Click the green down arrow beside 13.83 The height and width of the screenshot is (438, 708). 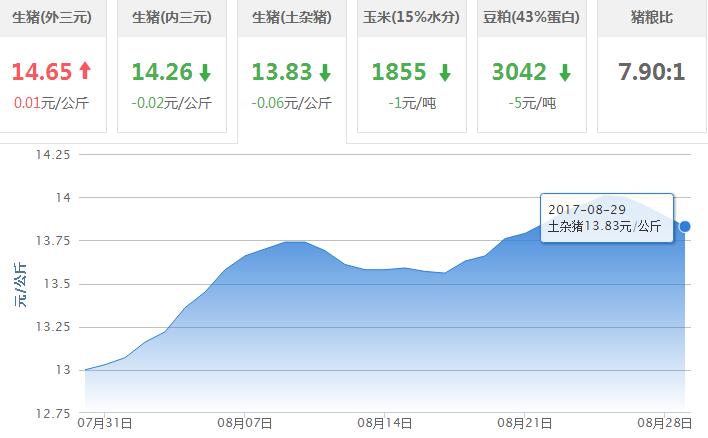tap(325, 72)
